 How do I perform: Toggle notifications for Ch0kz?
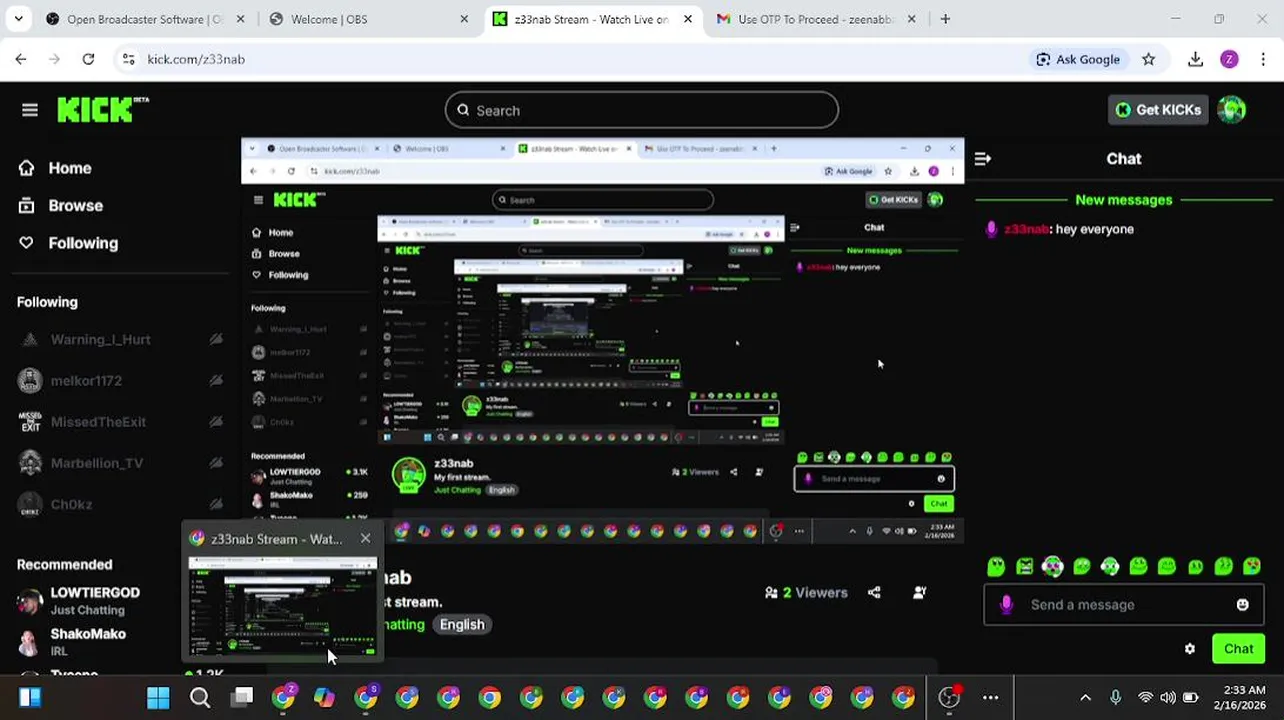(x=216, y=504)
